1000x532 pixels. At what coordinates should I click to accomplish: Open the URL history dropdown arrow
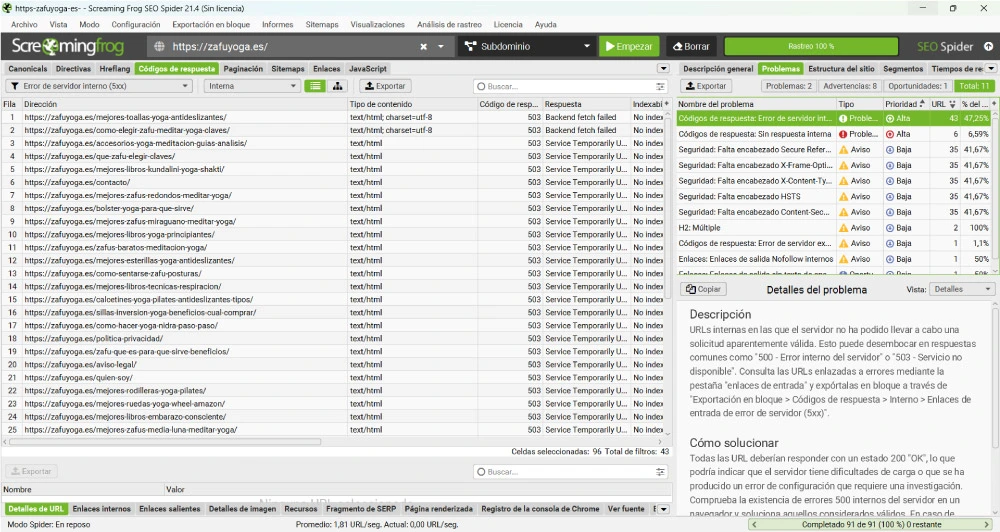(x=441, y=47)
